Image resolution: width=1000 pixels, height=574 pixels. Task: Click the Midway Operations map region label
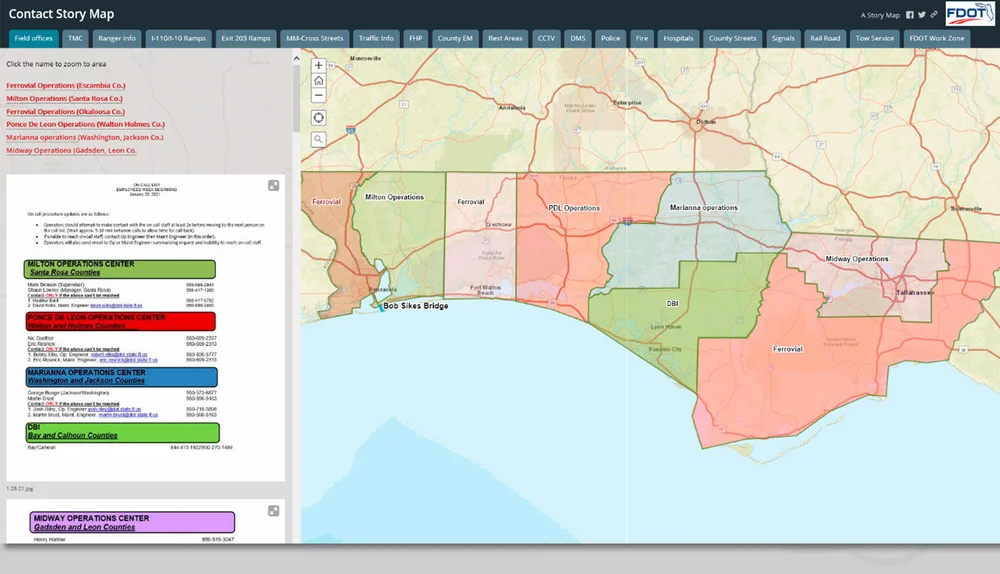pos(857,259)
